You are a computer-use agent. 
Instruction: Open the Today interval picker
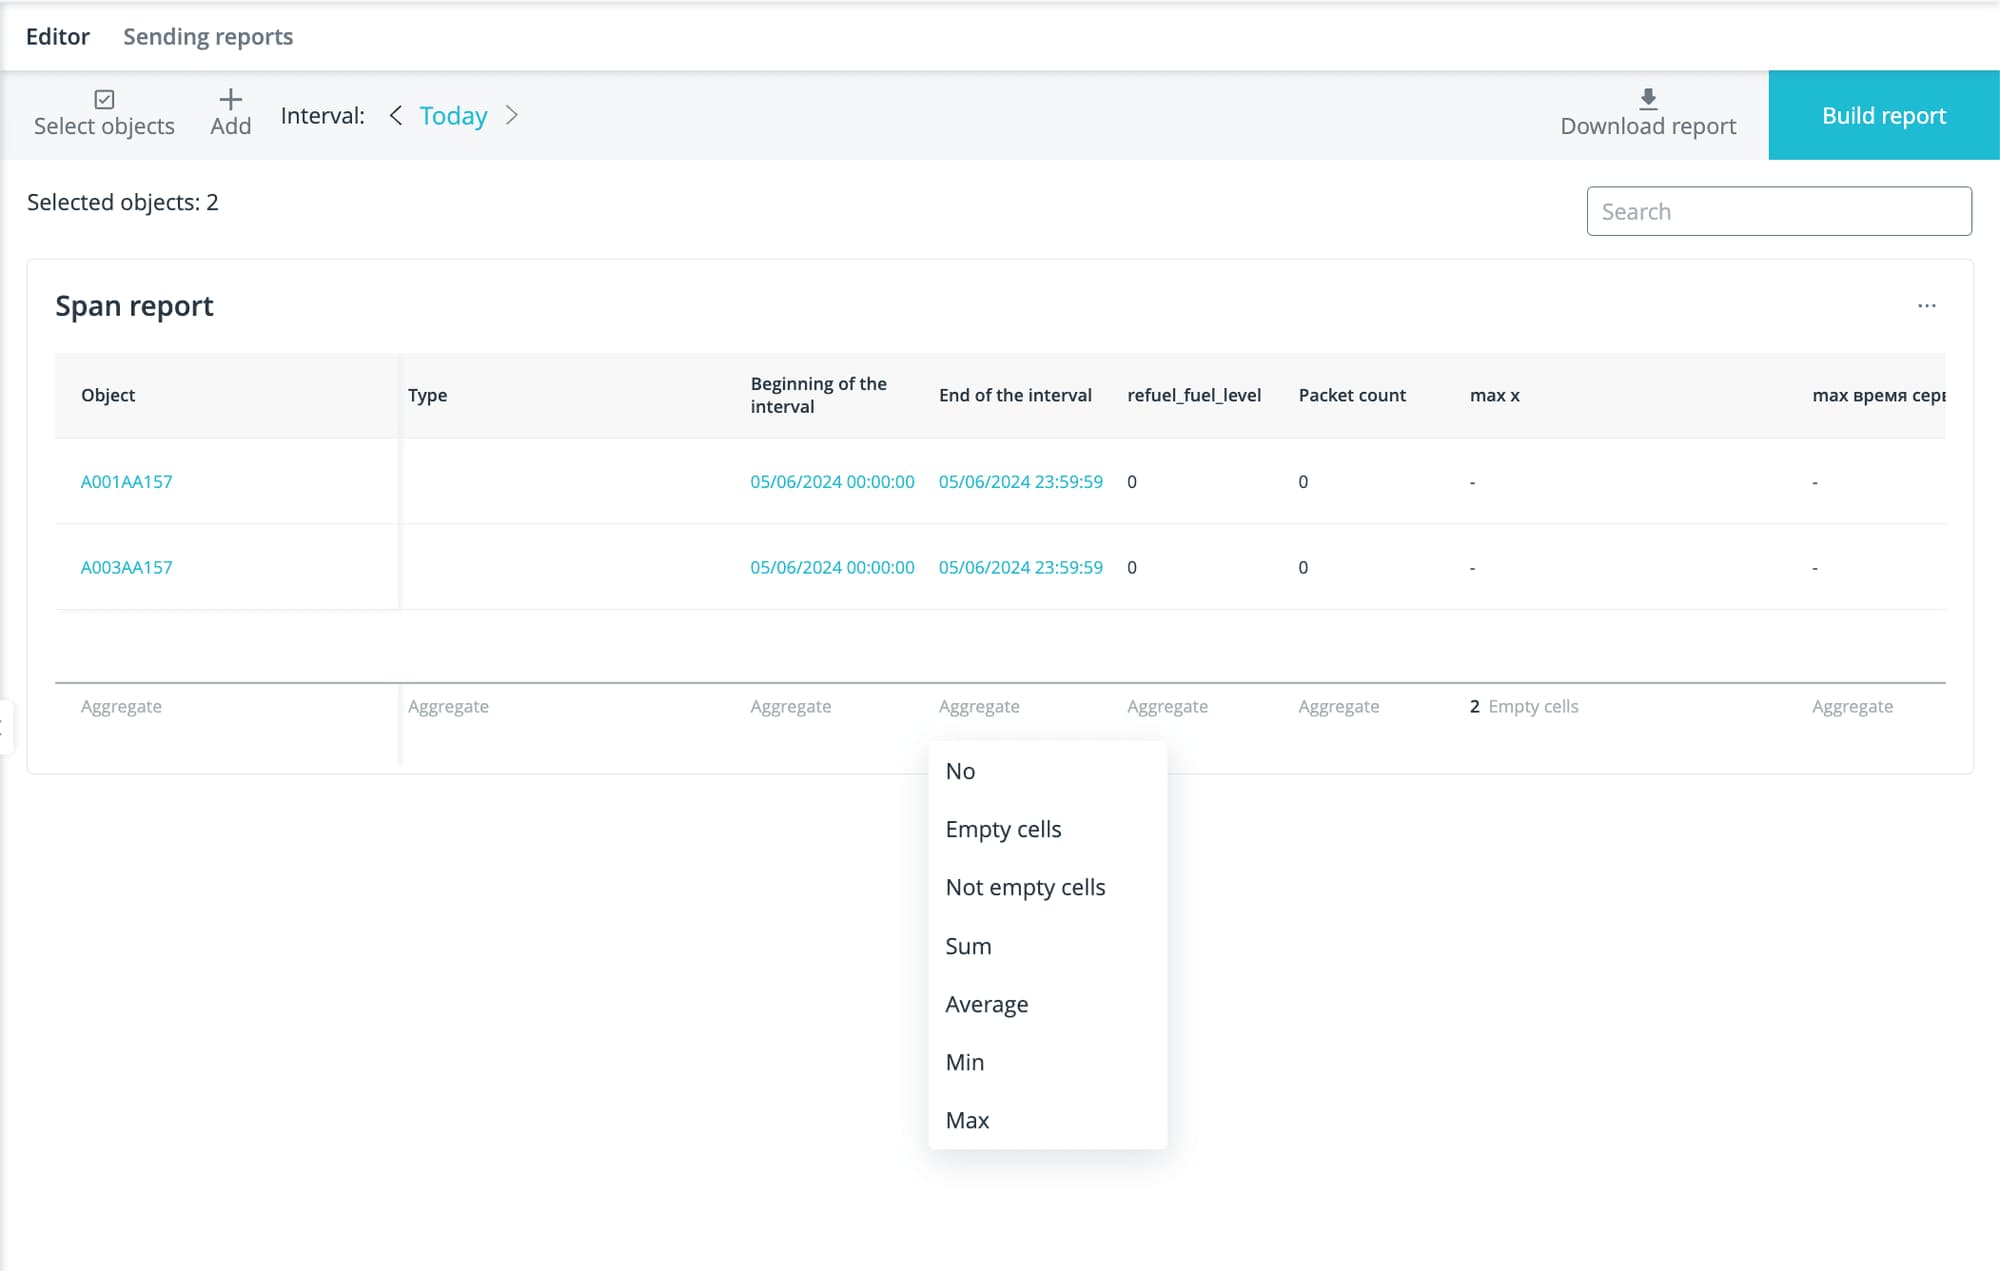click(453, 116)
